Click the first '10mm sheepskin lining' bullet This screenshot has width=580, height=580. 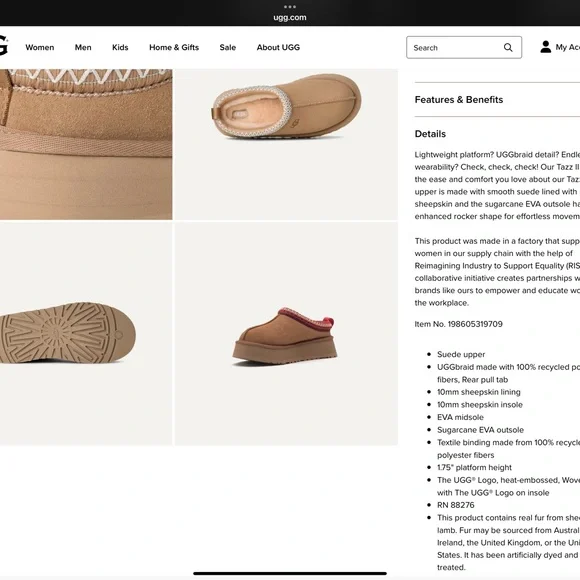[x=479, y=392]
